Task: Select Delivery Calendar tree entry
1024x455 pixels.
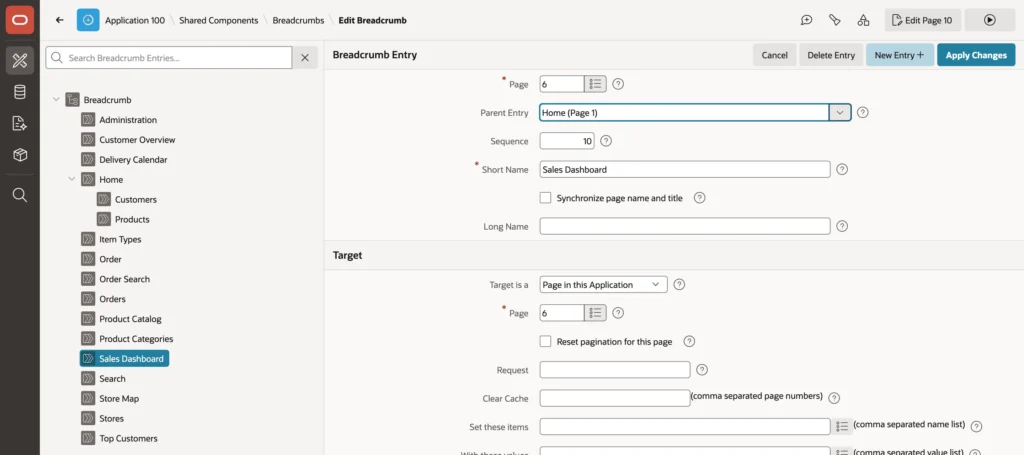Action: [133, 160]
